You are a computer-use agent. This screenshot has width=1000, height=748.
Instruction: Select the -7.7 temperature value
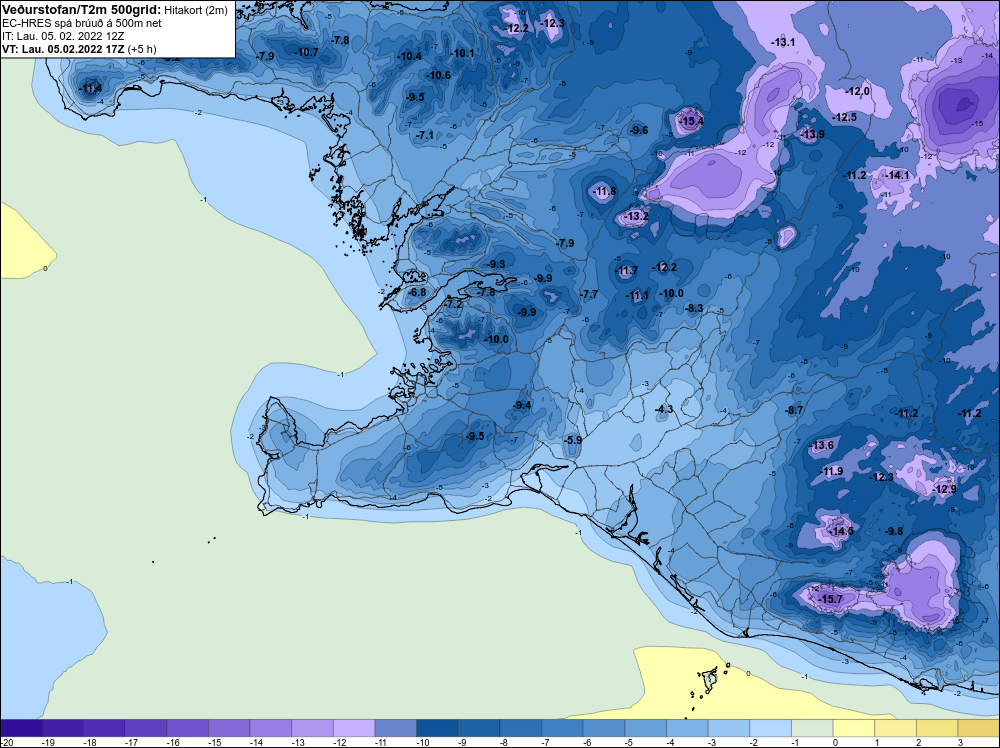[x=589, y=294]
